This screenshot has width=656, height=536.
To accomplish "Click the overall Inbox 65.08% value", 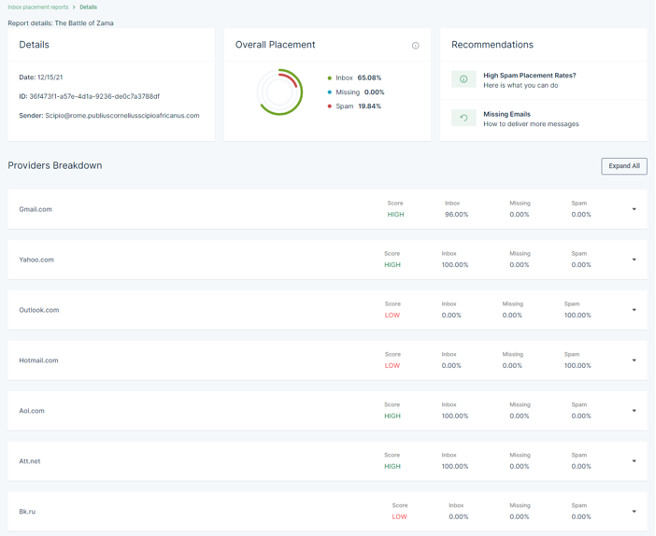I will 369,78.
